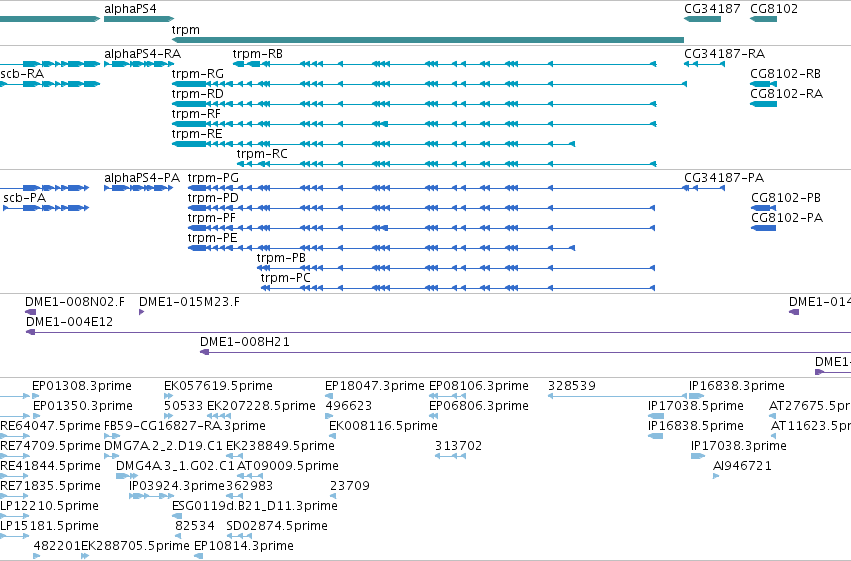The height and width of the screenshot is (561, 851).
Task: Select the CG34187 gene label
Action: pyautogui.click(x=712, y=9)
